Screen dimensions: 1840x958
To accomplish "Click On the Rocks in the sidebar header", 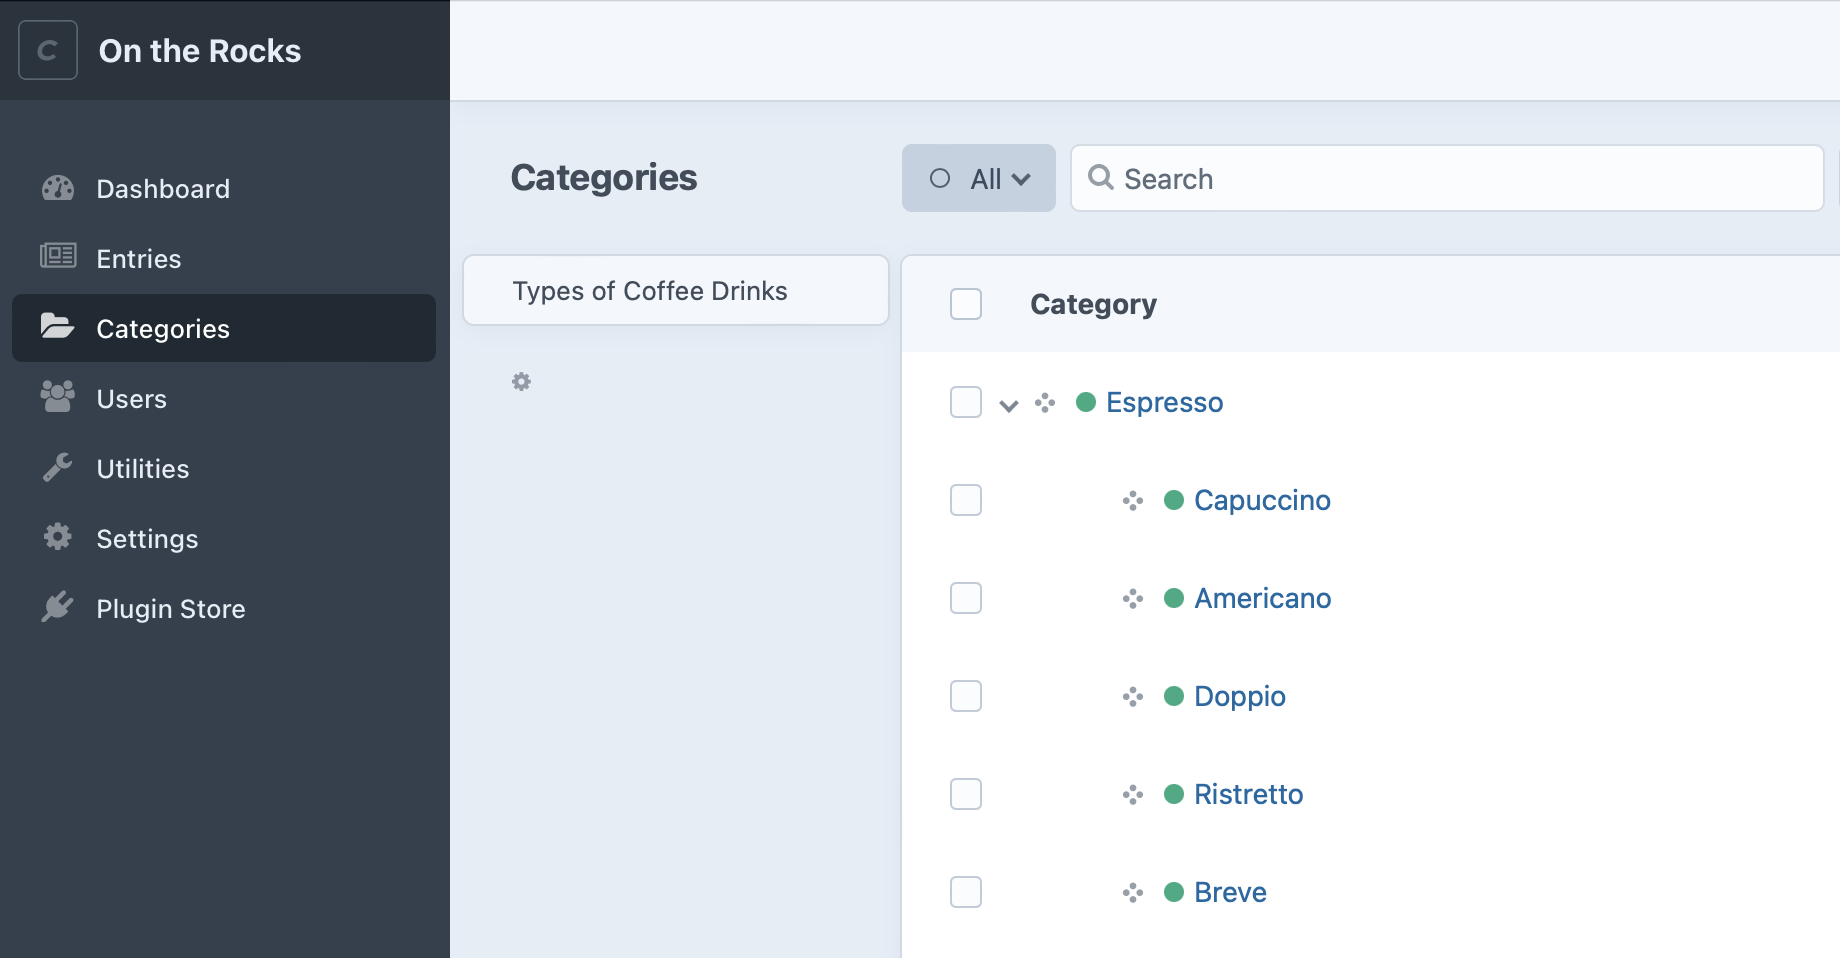I will coord(199,50).
